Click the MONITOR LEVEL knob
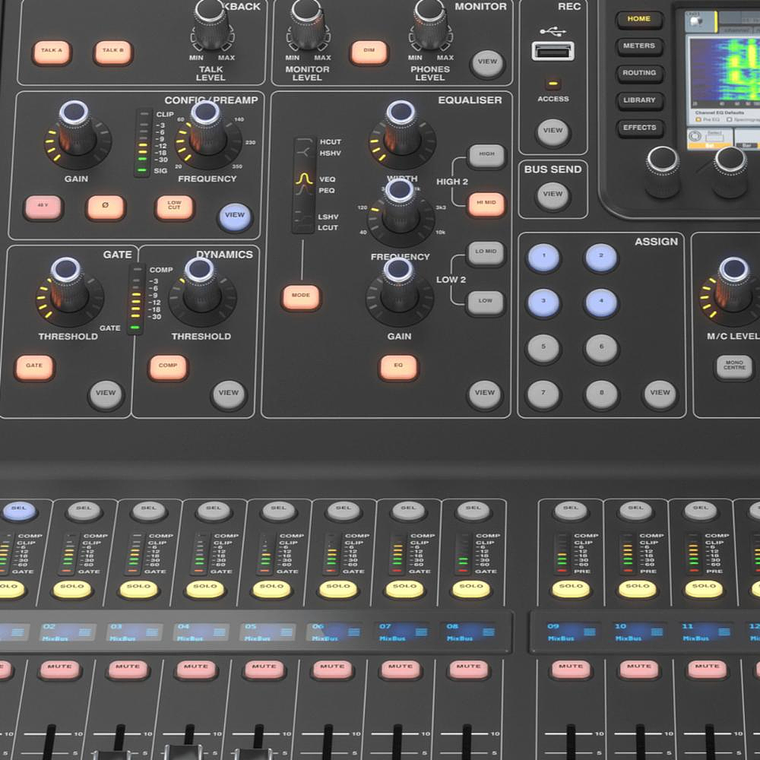The height and width of the screenshot is (760, 760). point(308,24)
